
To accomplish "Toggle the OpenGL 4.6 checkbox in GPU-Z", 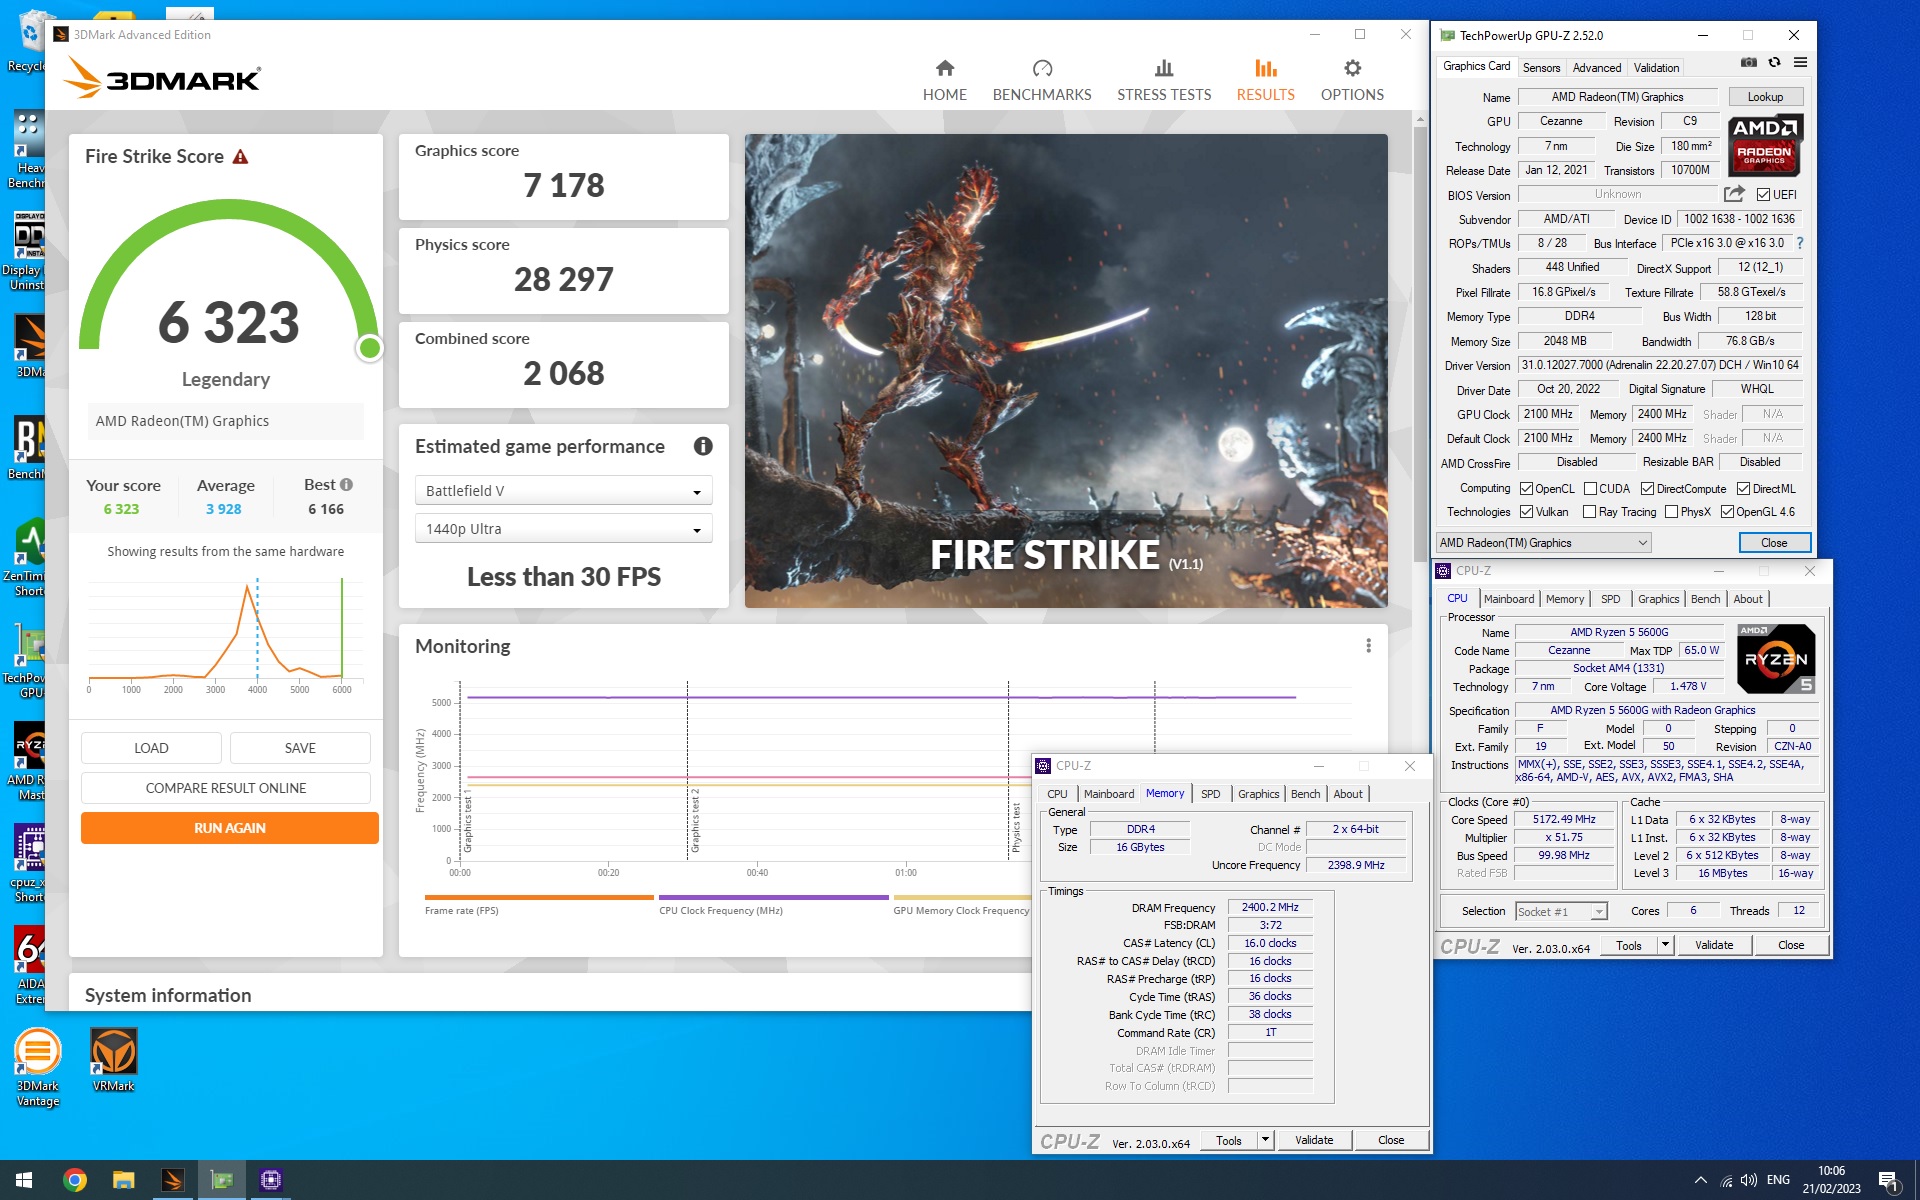I will pyautogui.click(x=1727, y=512).
